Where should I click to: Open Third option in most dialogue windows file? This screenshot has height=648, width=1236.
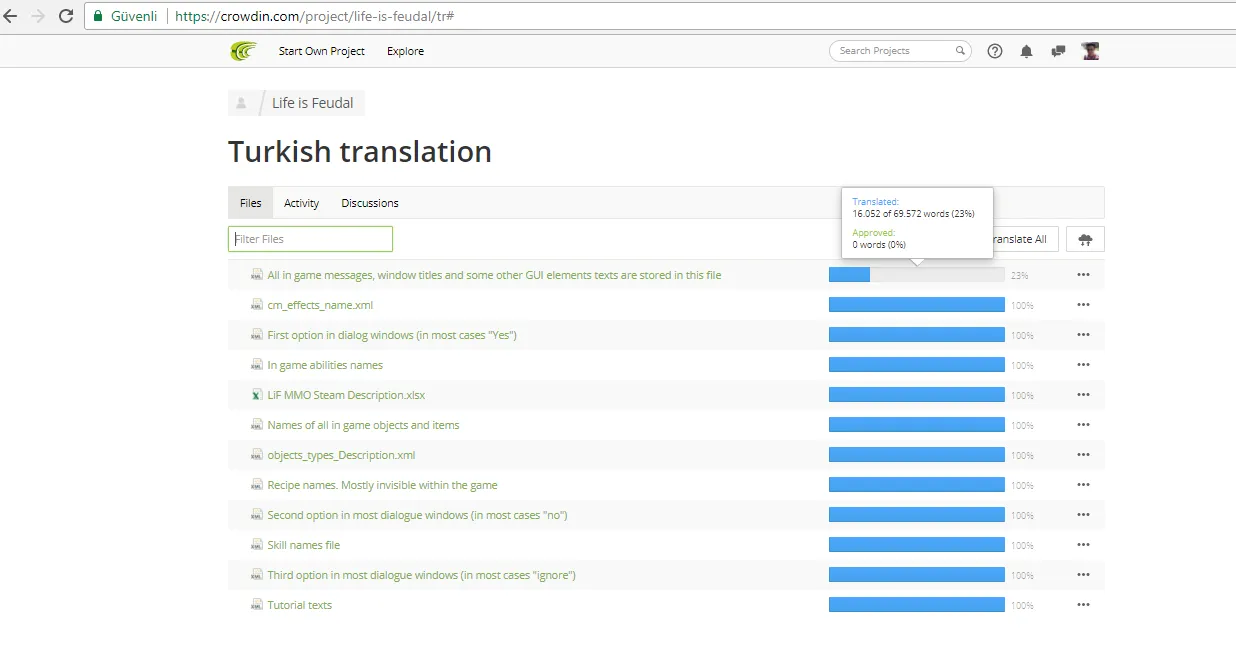tap(421, 575)
